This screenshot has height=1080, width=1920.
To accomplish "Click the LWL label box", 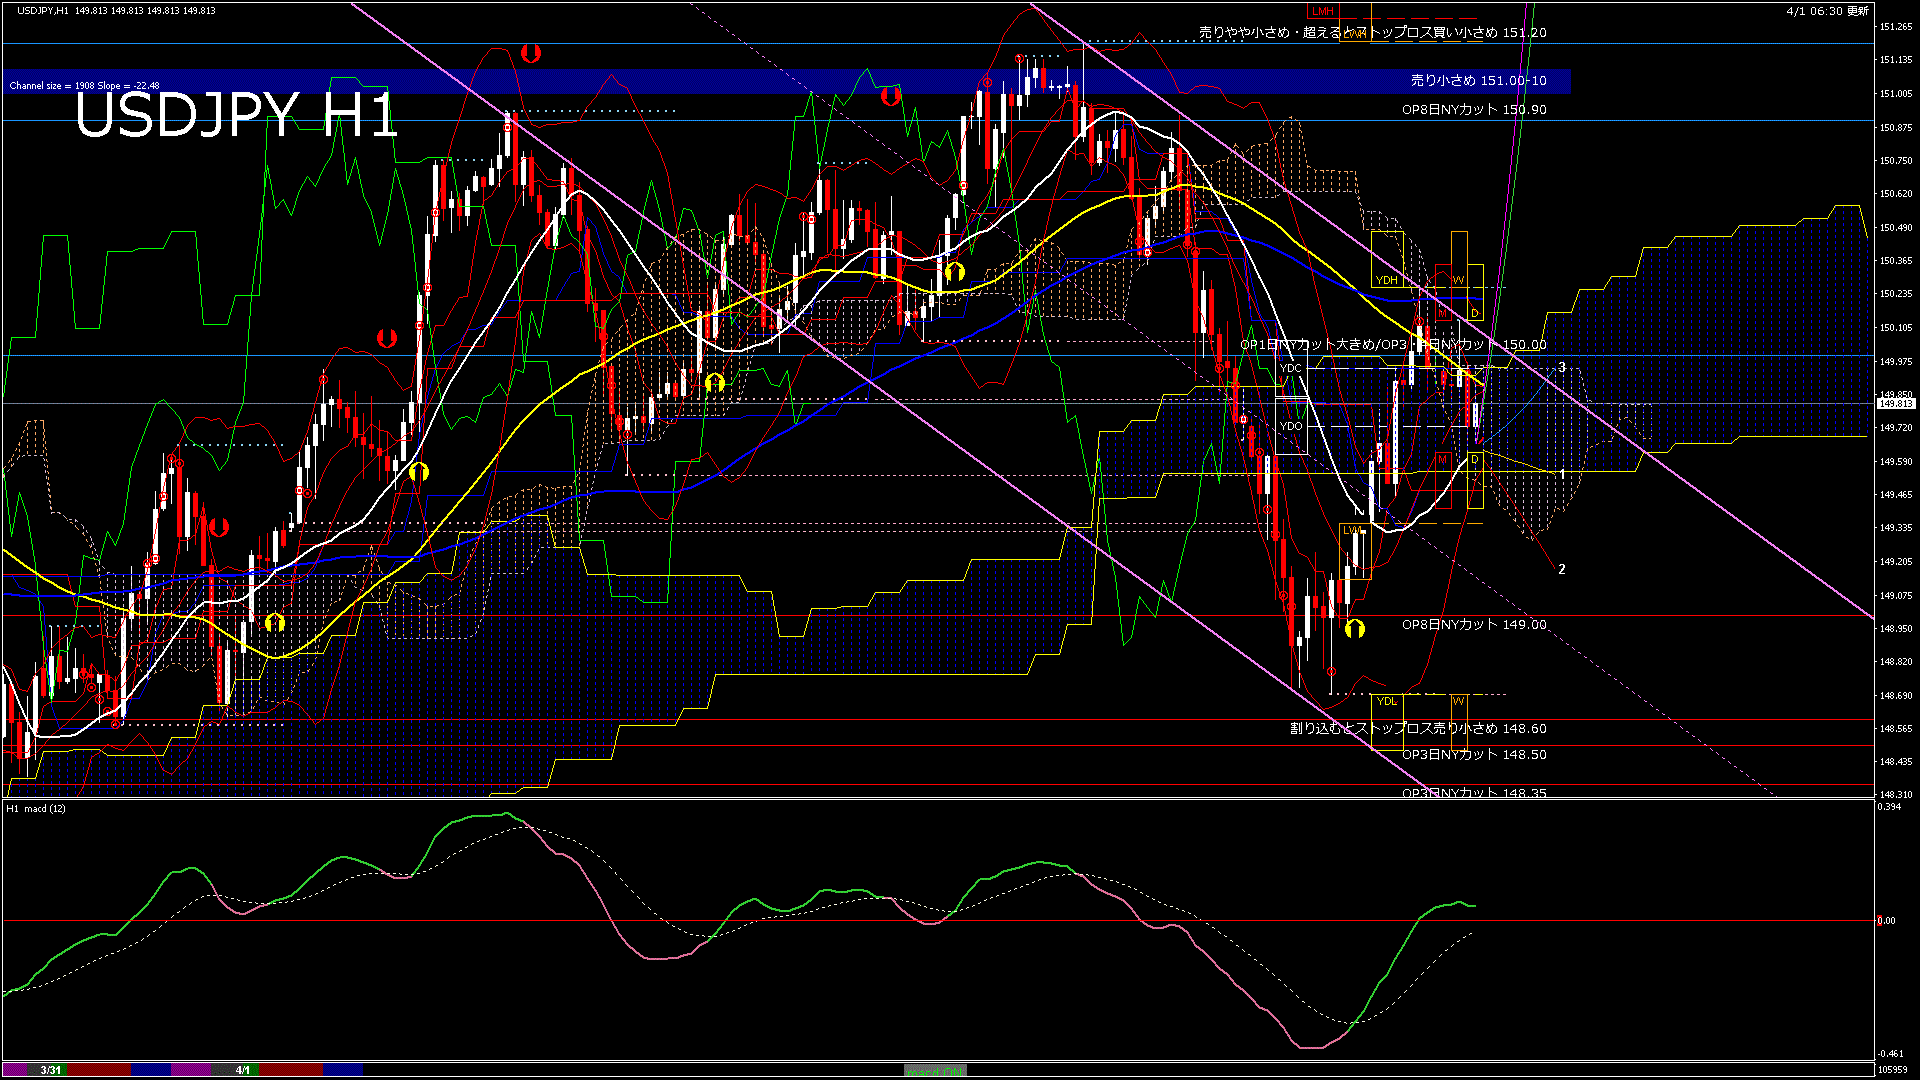I will click(x=1352, y=530).
